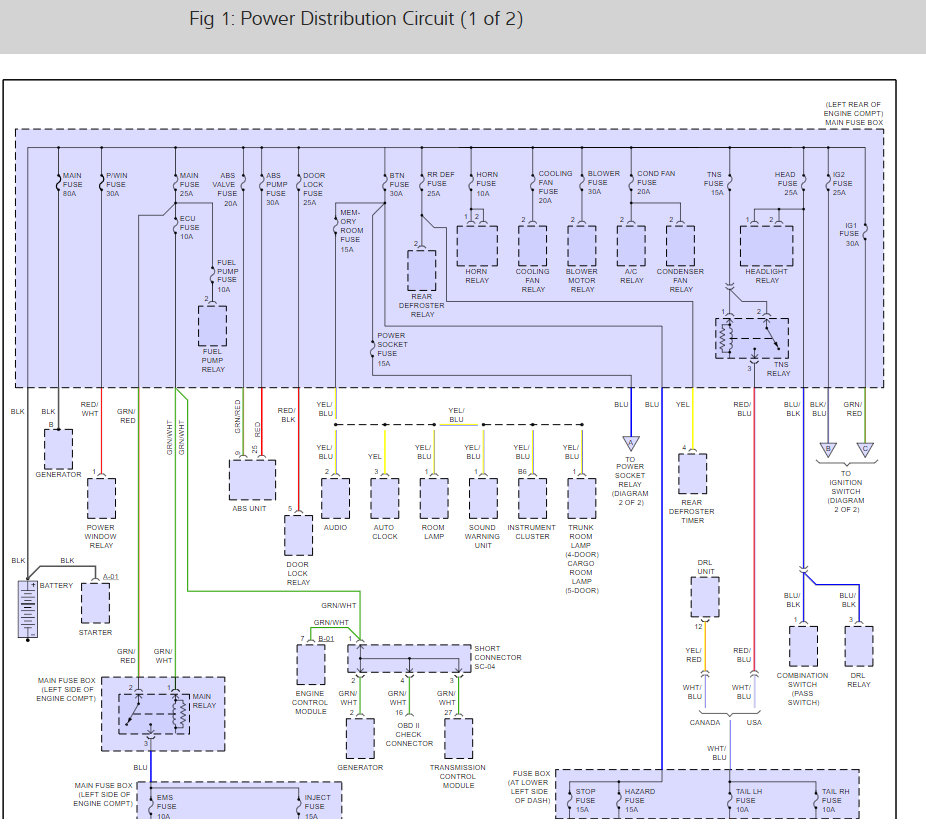The image size is (926, 824).
Task: Select the combination switch pass switch box
Action: tap(803, 646)
